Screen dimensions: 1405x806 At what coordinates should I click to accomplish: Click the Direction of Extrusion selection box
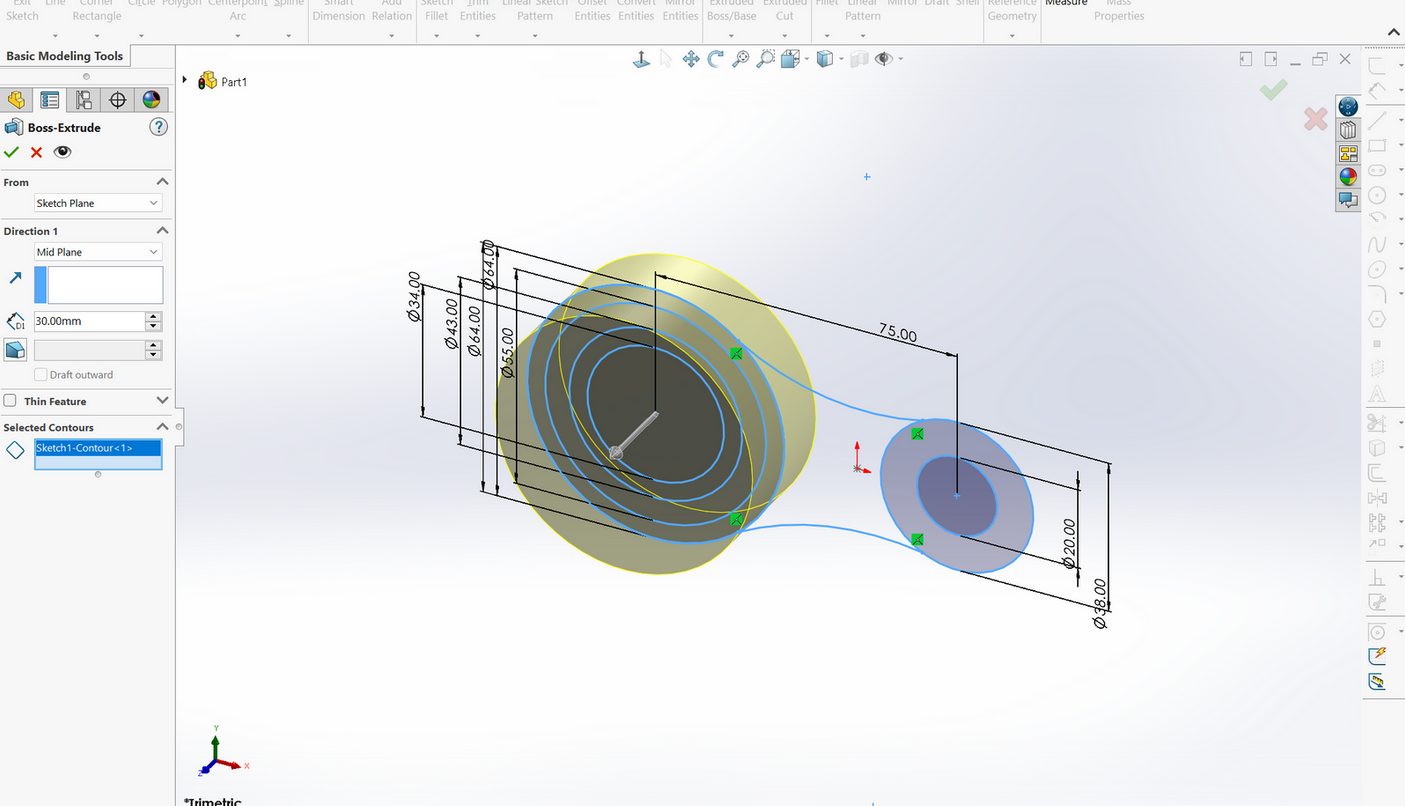pos(98,285)
